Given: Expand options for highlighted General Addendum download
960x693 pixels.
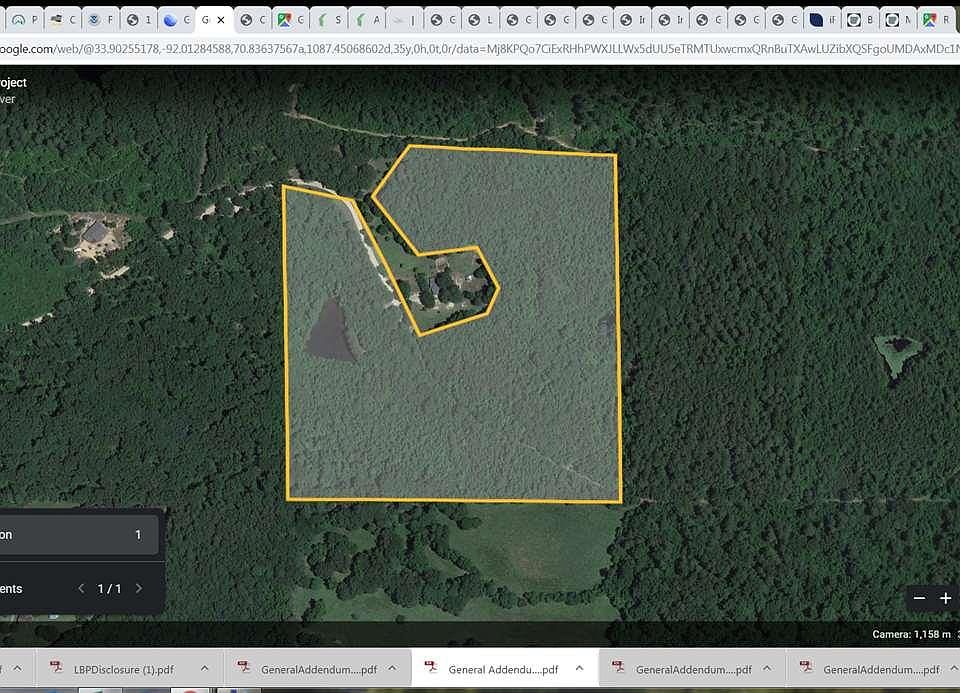Looking at the screenshot, I should click(580, 669).
